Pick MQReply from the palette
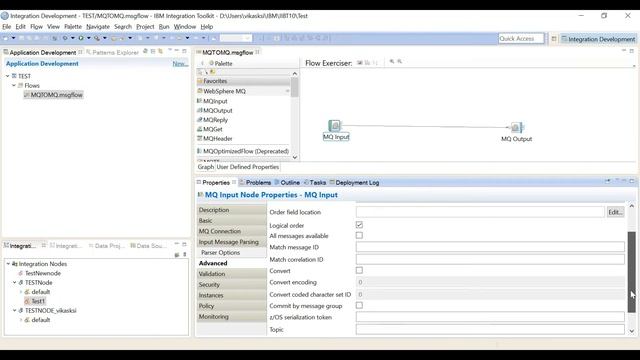The width and height of the screenshot is (640, 360). (215, 120)
